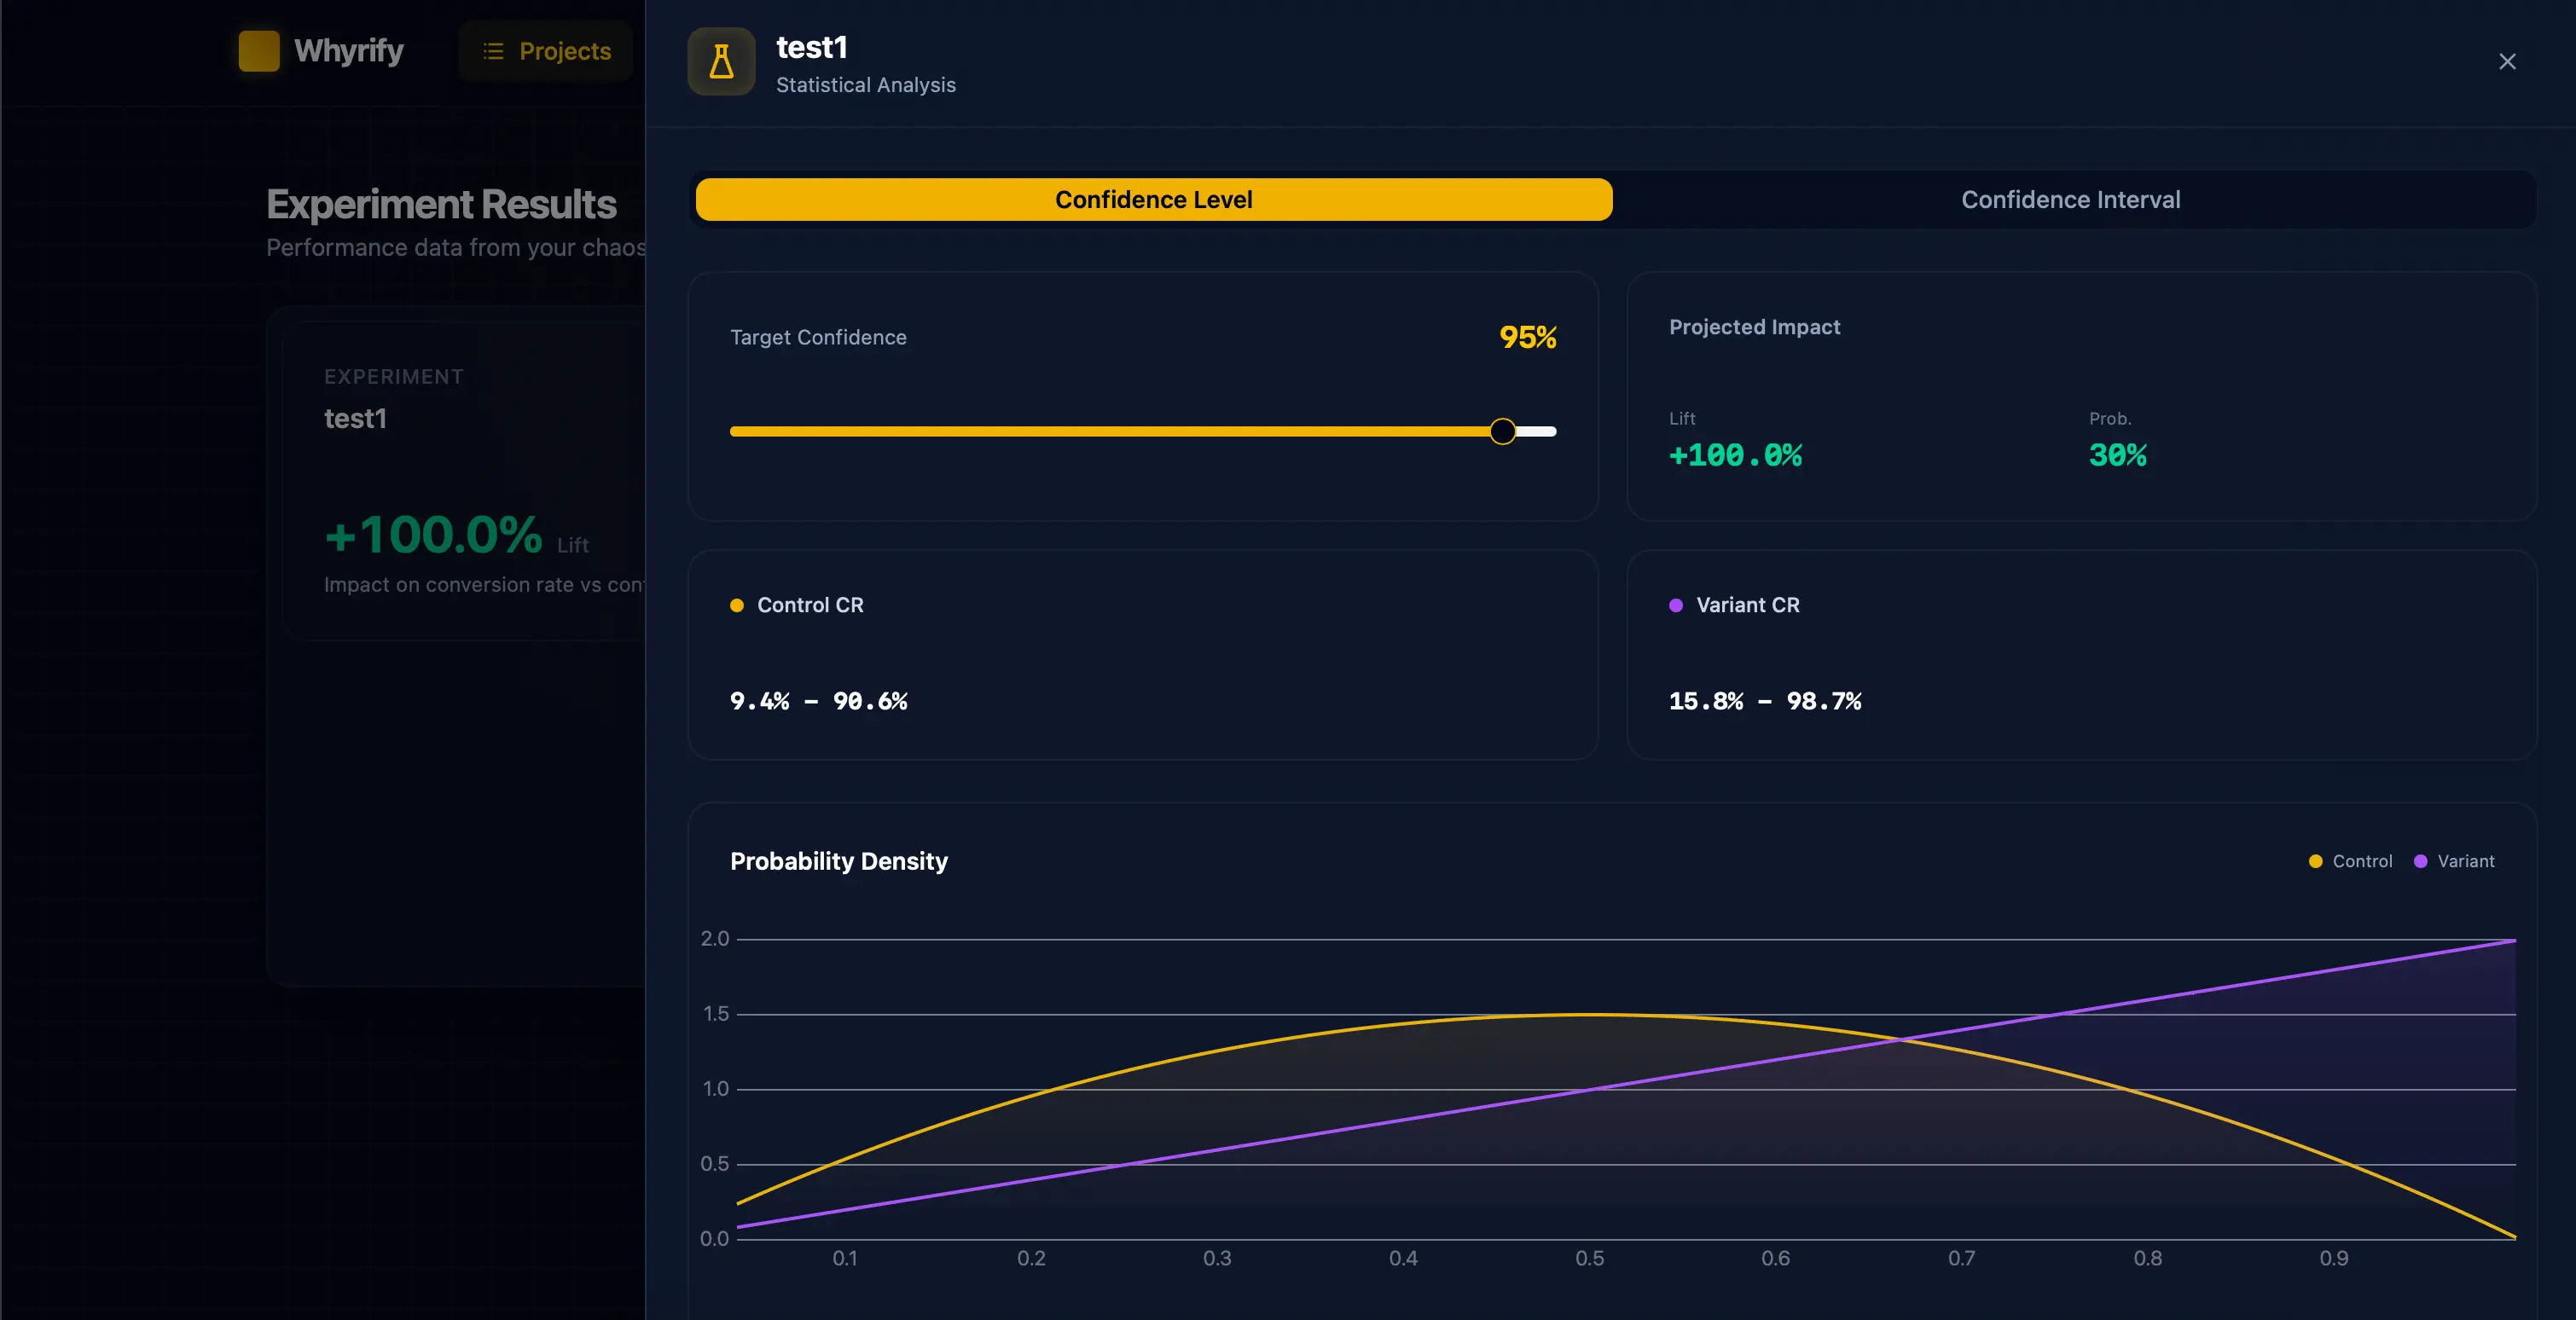
Task: Click the list icon inside Projects button
Action: (x=493, y=51)
